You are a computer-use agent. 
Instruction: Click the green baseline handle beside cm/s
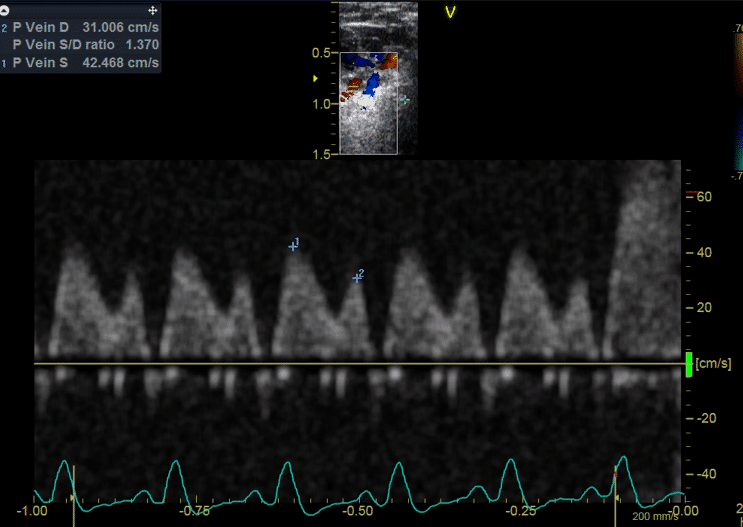[x=688, y=364]
